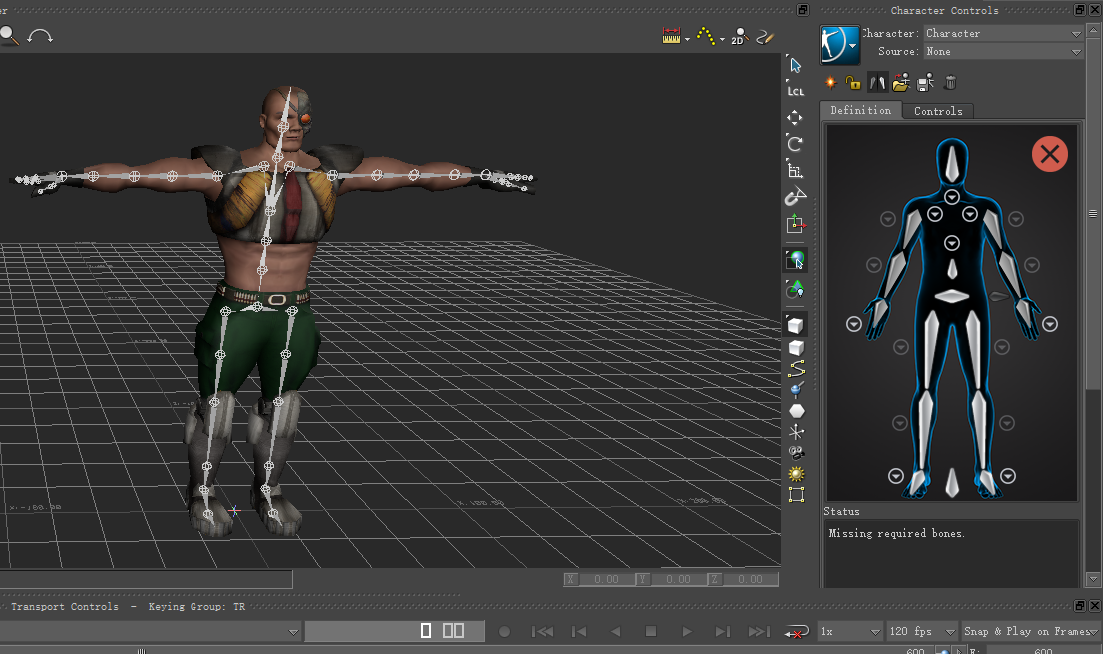
Task: Click the load character folder icon
Action: pyautogui.click(x=901, y=83)
